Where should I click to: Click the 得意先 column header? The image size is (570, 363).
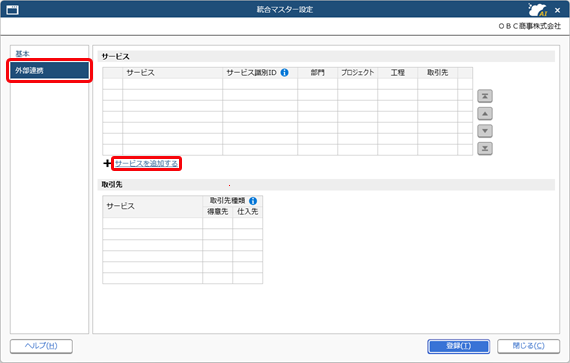[217, 212]
